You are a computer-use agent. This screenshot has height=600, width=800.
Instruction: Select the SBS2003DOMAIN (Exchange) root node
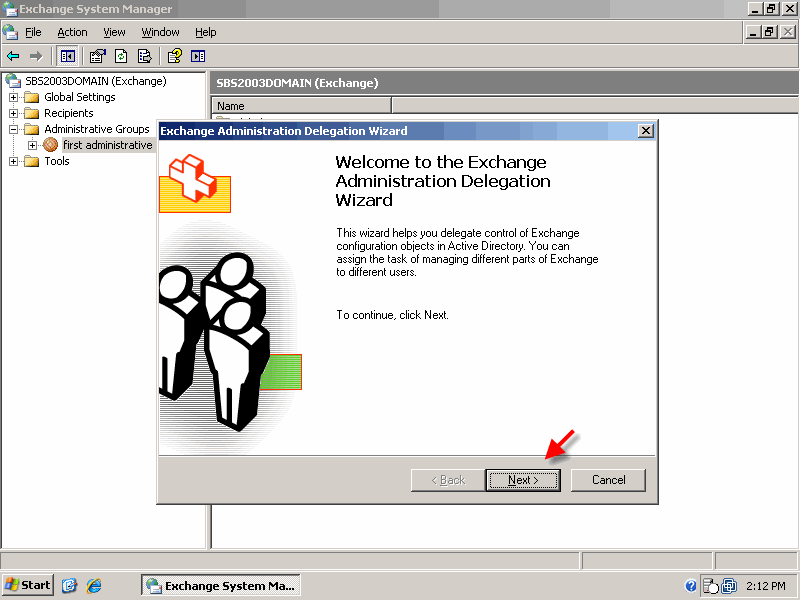(x=96, y=81)
